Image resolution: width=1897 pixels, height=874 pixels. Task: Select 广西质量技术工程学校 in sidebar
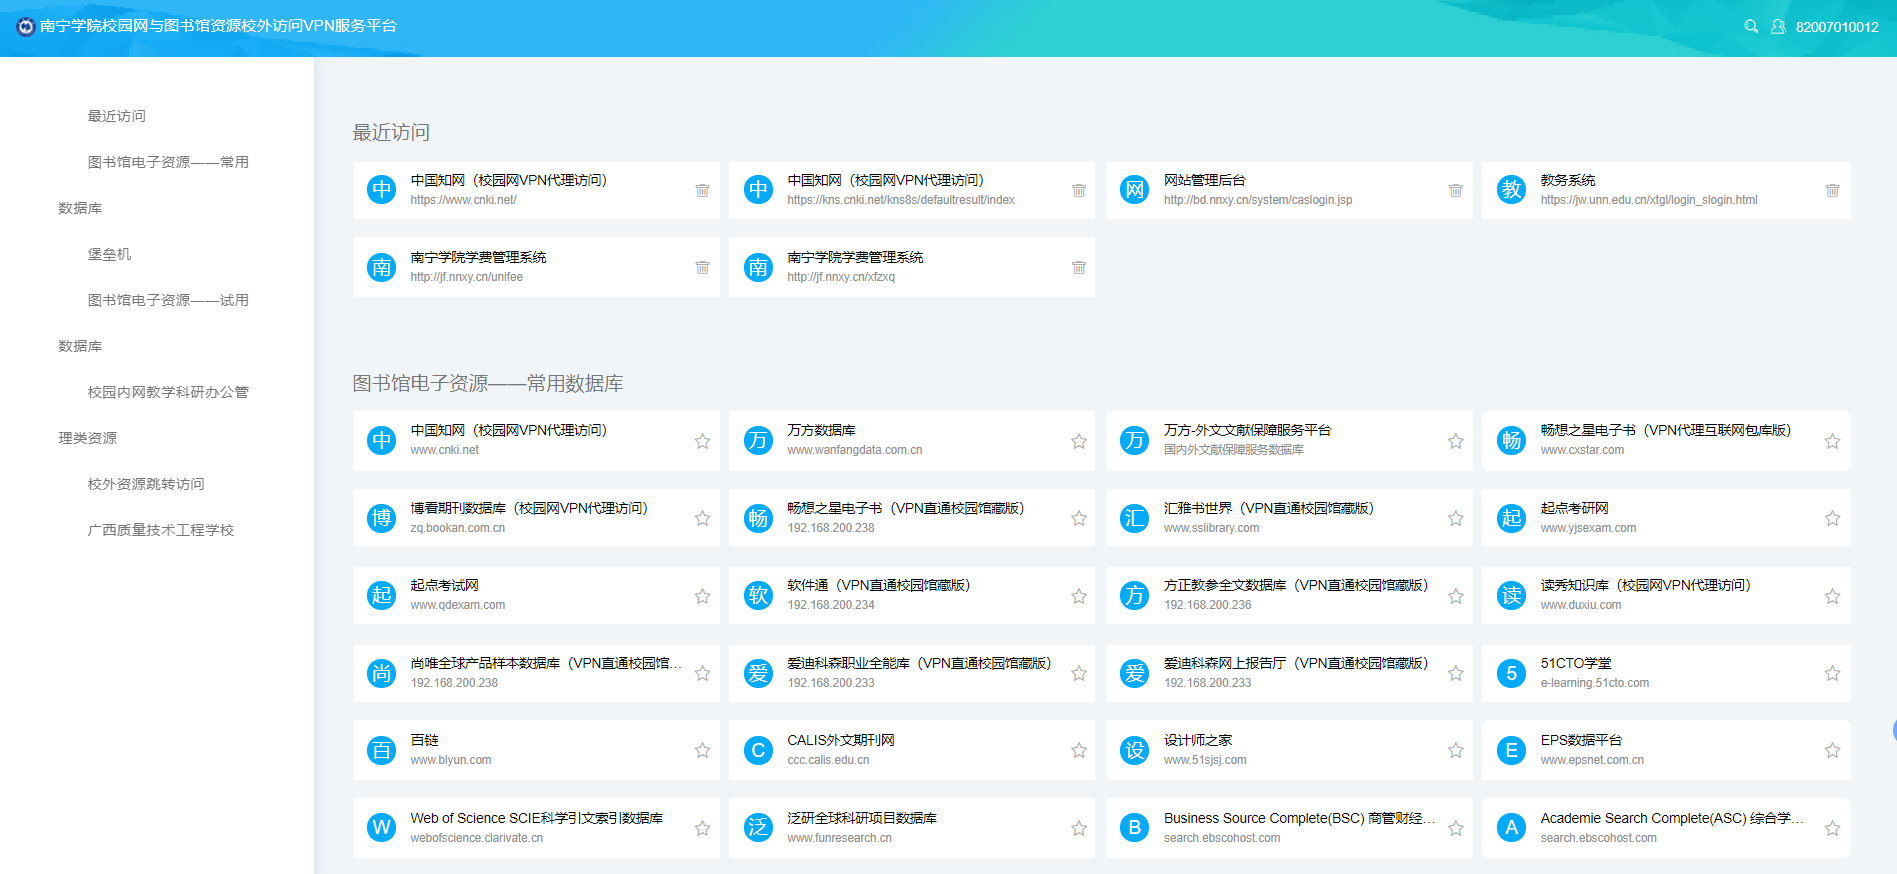(161, 530)
